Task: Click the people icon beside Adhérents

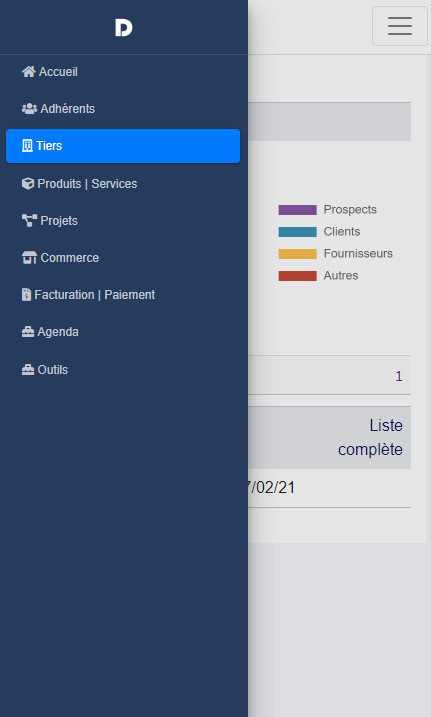Action: (x=29, y=109)
